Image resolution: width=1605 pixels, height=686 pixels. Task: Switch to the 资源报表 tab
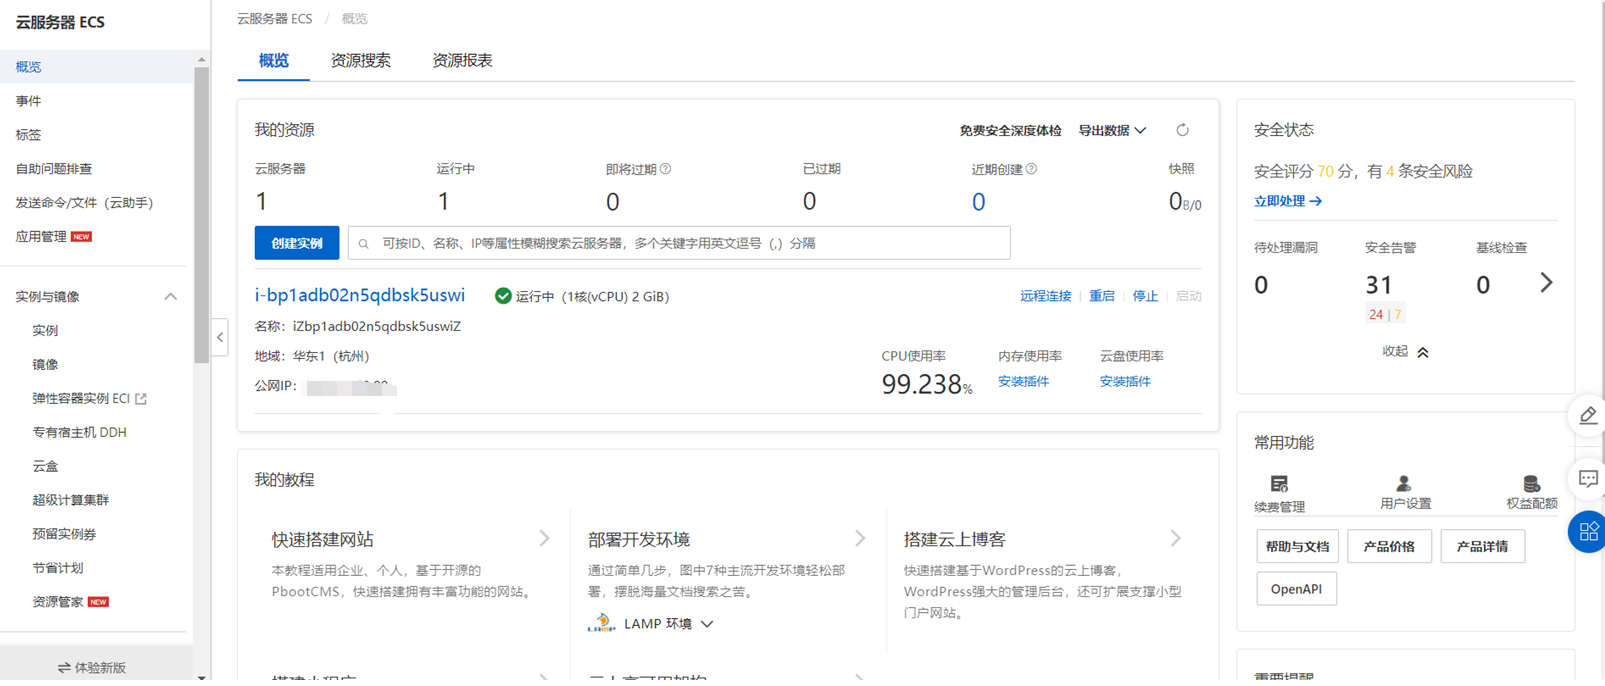[x=462, y=60]
